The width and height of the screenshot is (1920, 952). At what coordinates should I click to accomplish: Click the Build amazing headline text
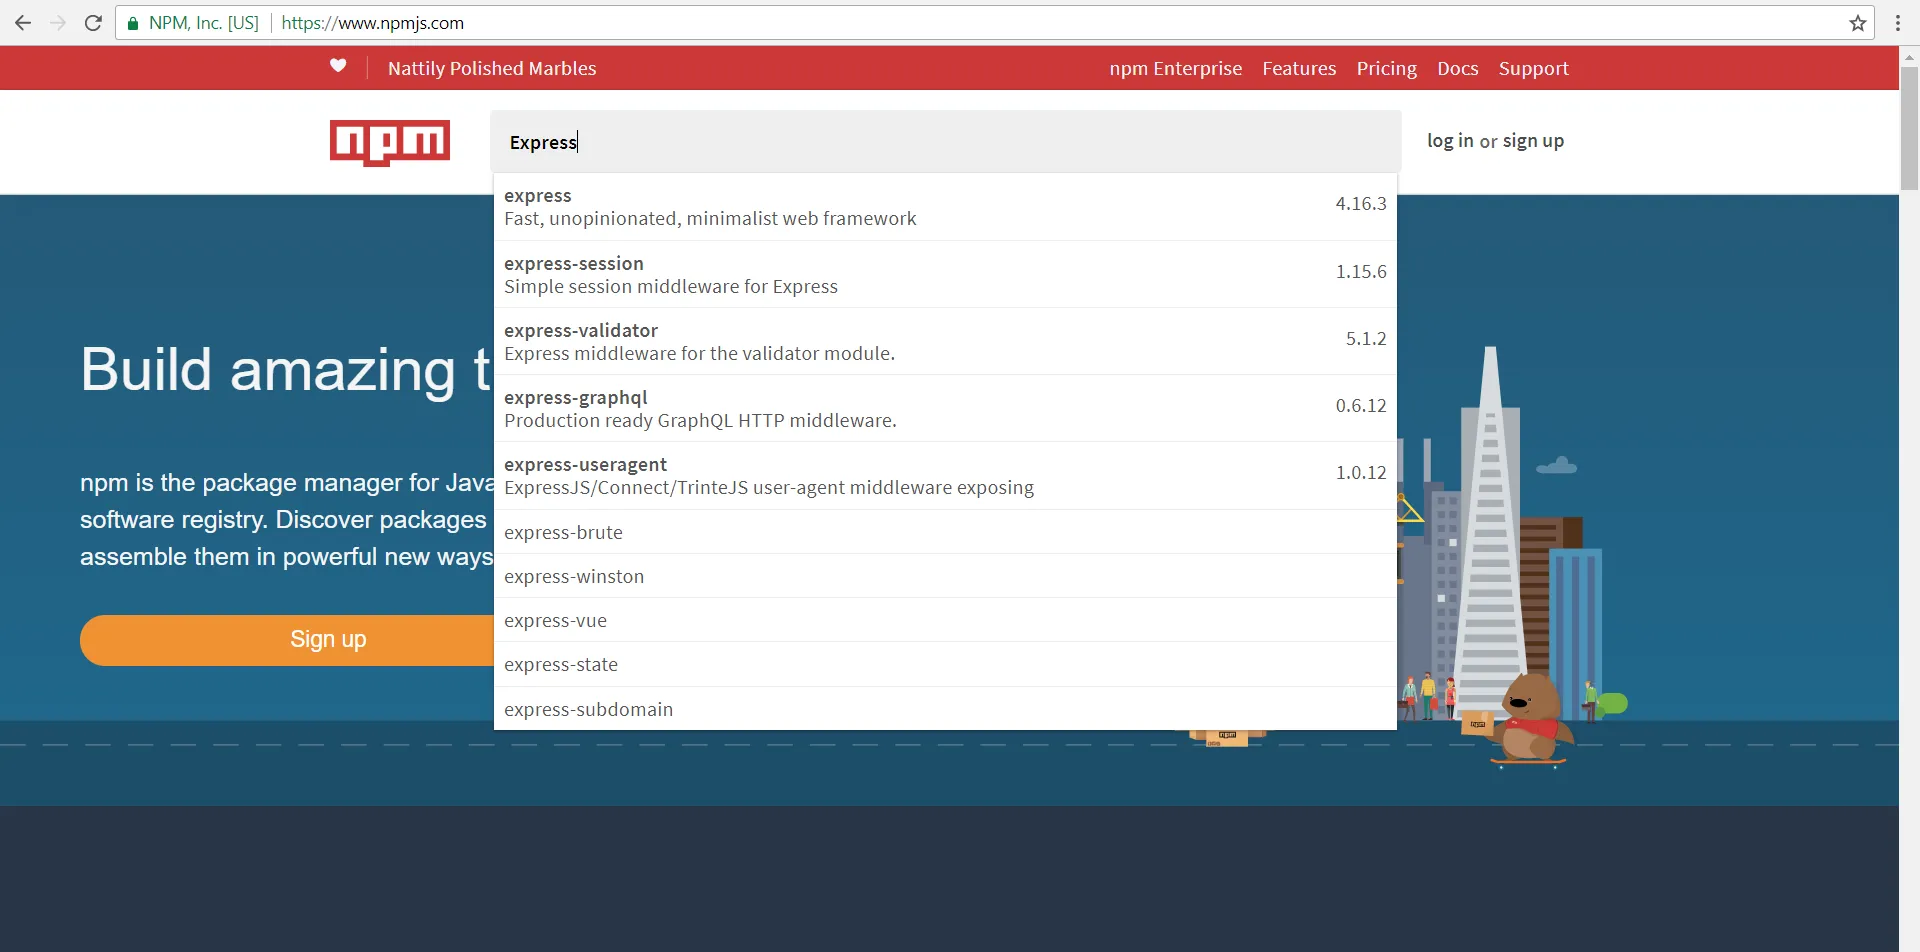tap(286, 369)
